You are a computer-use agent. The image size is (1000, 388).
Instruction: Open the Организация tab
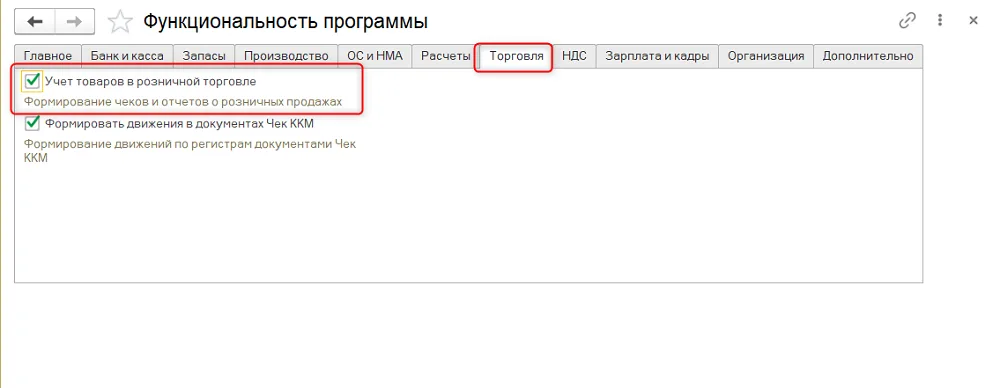(x=766, y=56)
